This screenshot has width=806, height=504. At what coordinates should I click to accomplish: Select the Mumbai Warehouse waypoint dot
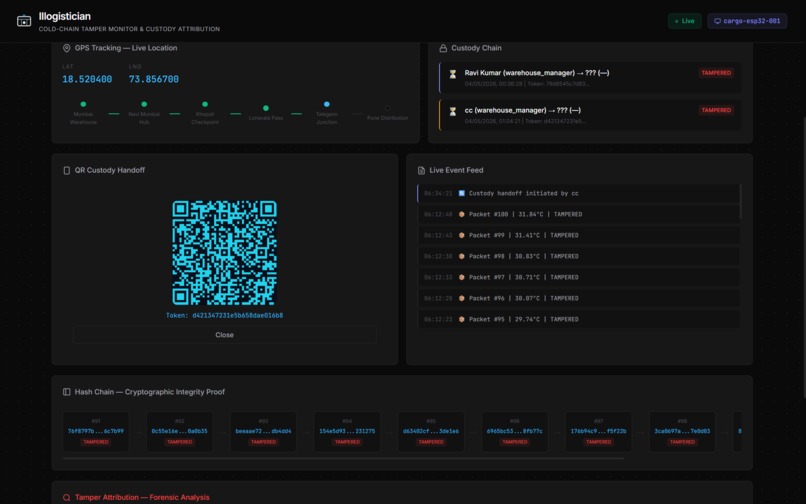click(x=83, y=104)
